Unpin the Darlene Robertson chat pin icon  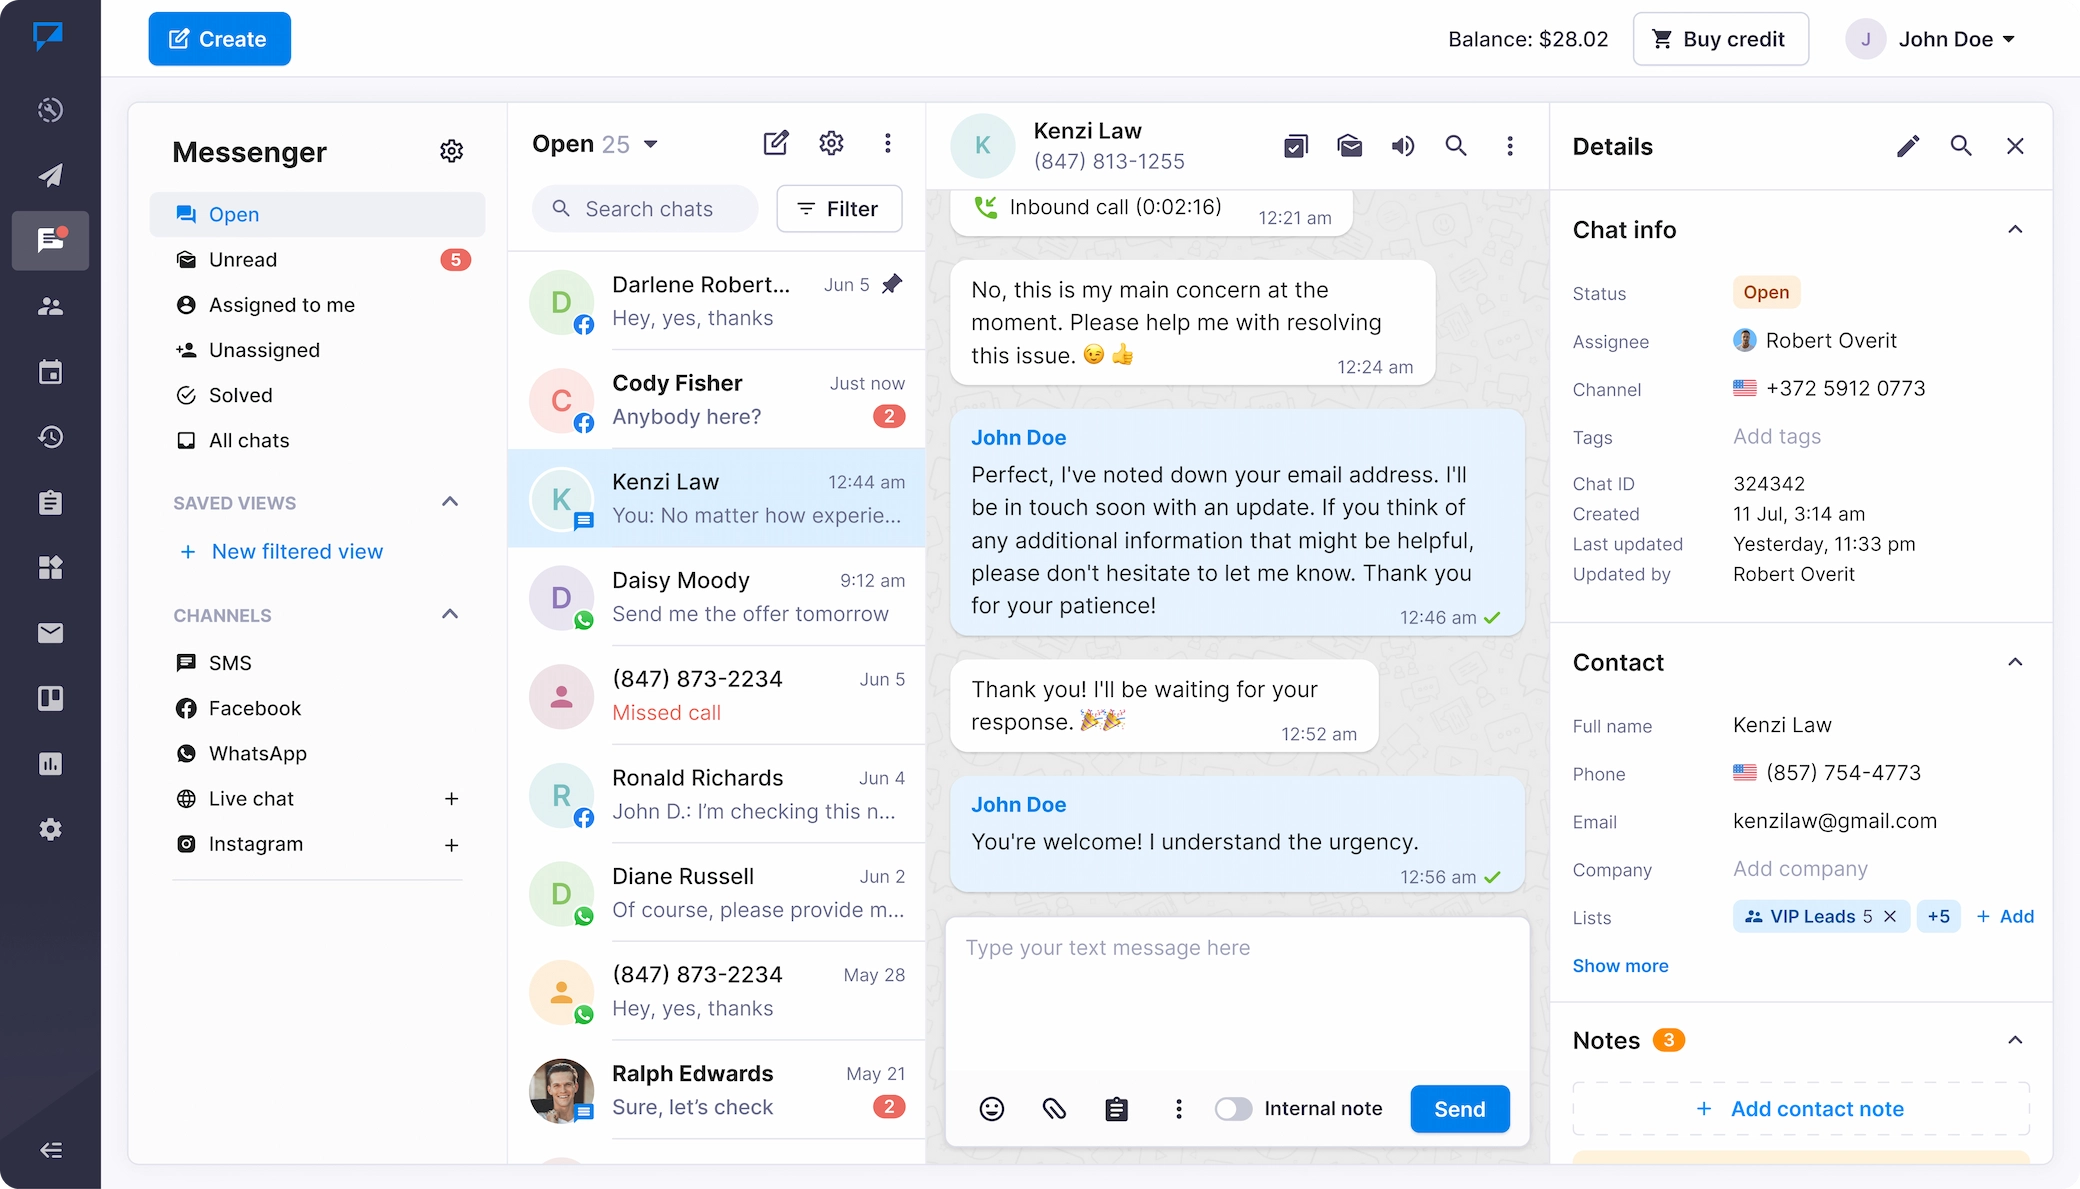[x=892, y=284]
